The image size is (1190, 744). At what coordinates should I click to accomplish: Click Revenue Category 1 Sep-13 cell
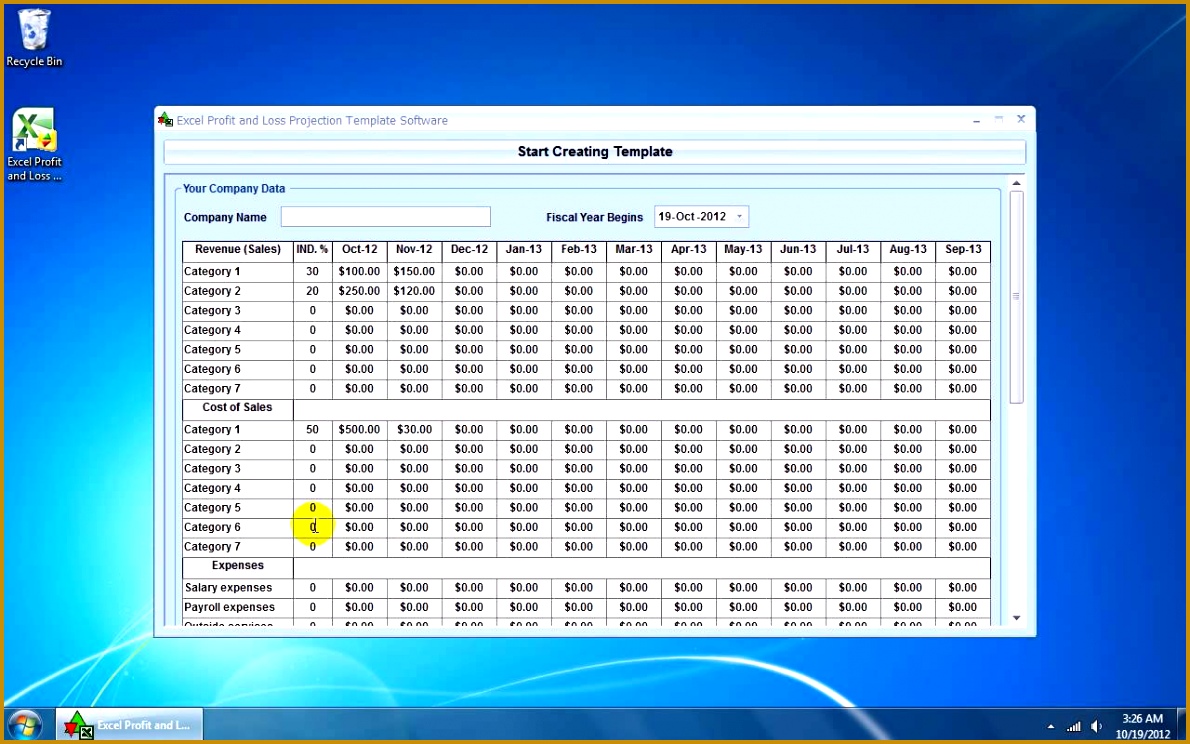[963, 271]
